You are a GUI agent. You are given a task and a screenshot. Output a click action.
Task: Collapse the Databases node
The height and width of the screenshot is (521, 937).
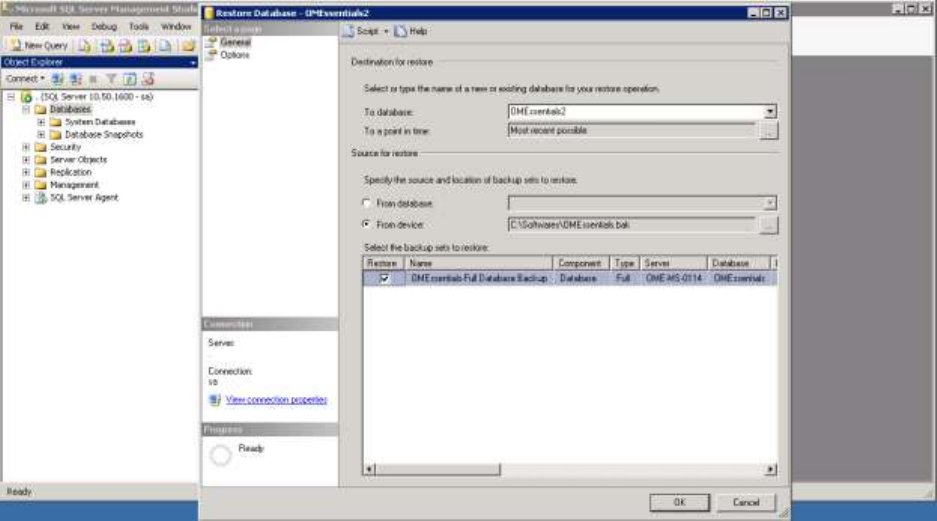26,109
